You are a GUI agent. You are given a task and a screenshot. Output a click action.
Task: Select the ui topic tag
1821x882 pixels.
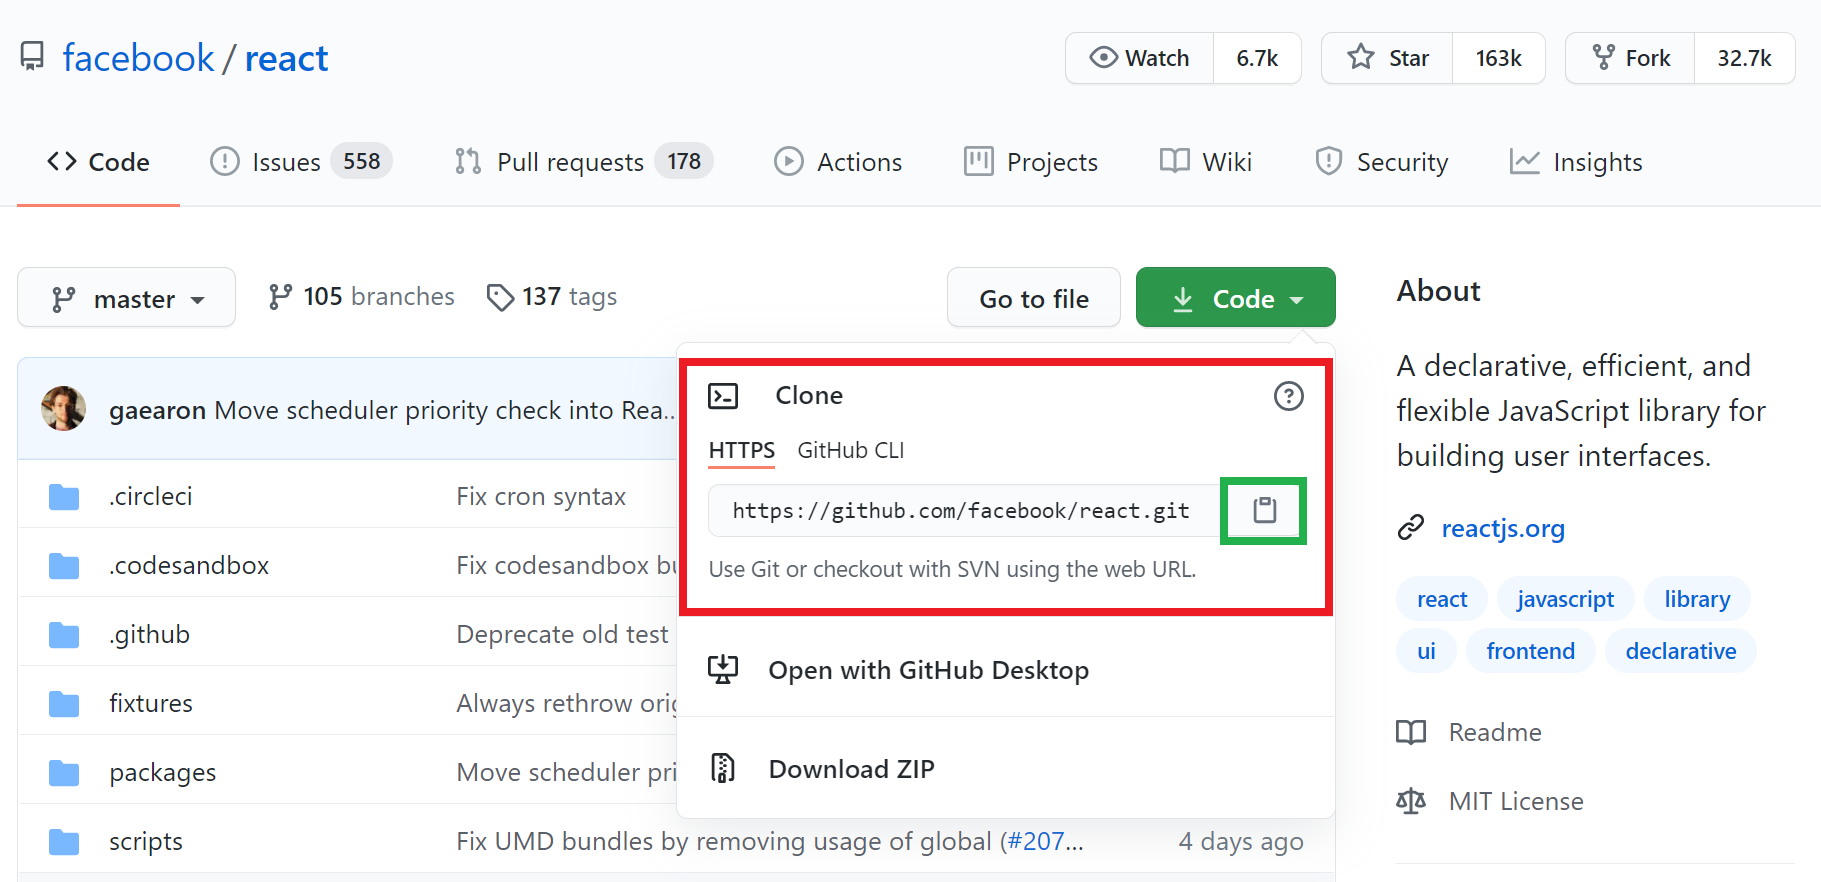pyautogui.click(x=1426, y=651)
